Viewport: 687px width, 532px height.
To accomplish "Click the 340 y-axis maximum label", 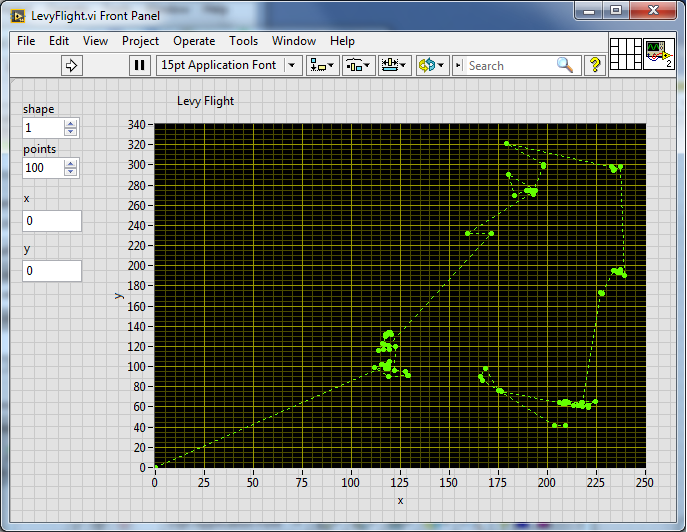I will pos(136,124).
